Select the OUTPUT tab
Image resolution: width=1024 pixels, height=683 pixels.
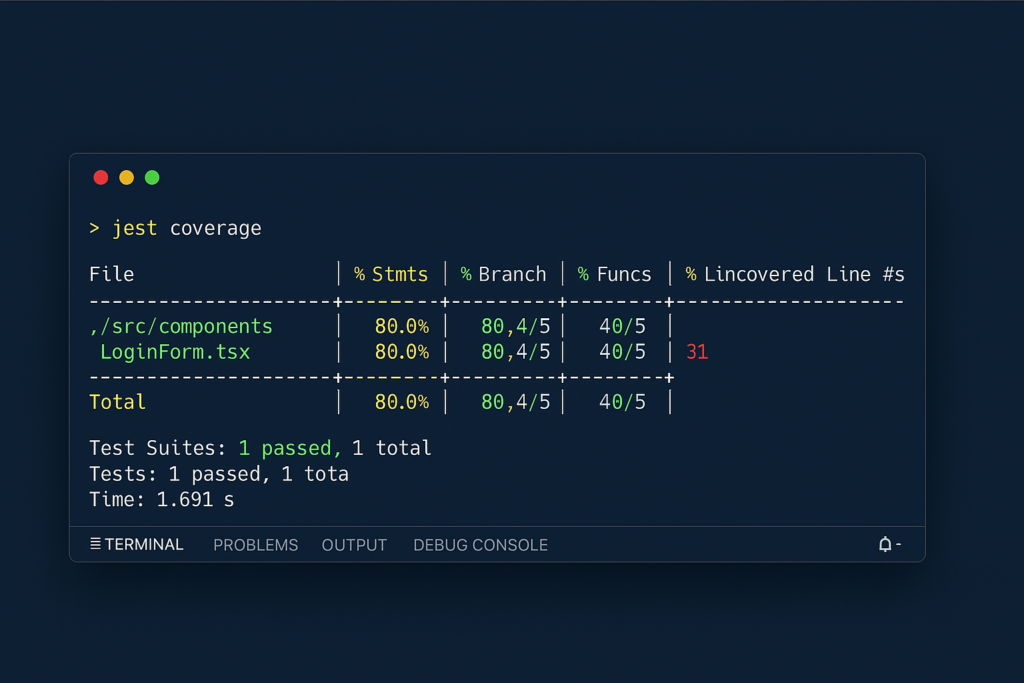point(354,545)
